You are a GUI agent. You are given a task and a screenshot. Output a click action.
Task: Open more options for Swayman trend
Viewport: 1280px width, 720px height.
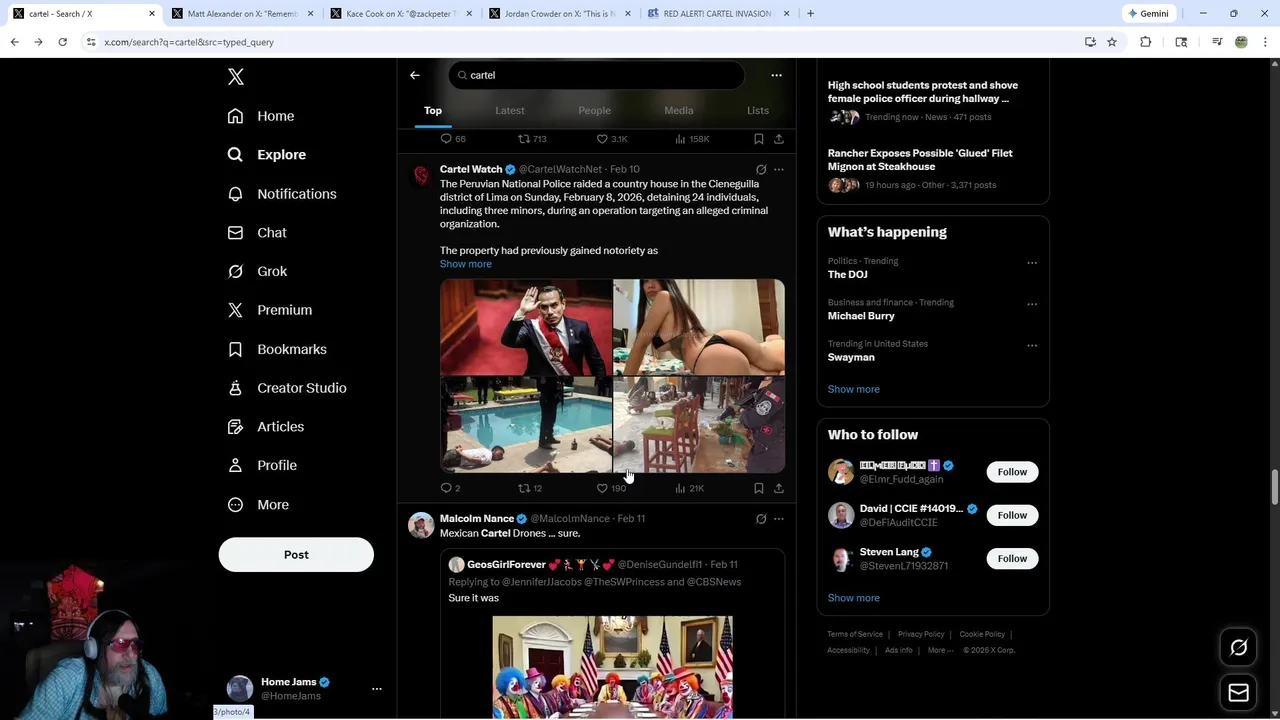(1032, 346)
